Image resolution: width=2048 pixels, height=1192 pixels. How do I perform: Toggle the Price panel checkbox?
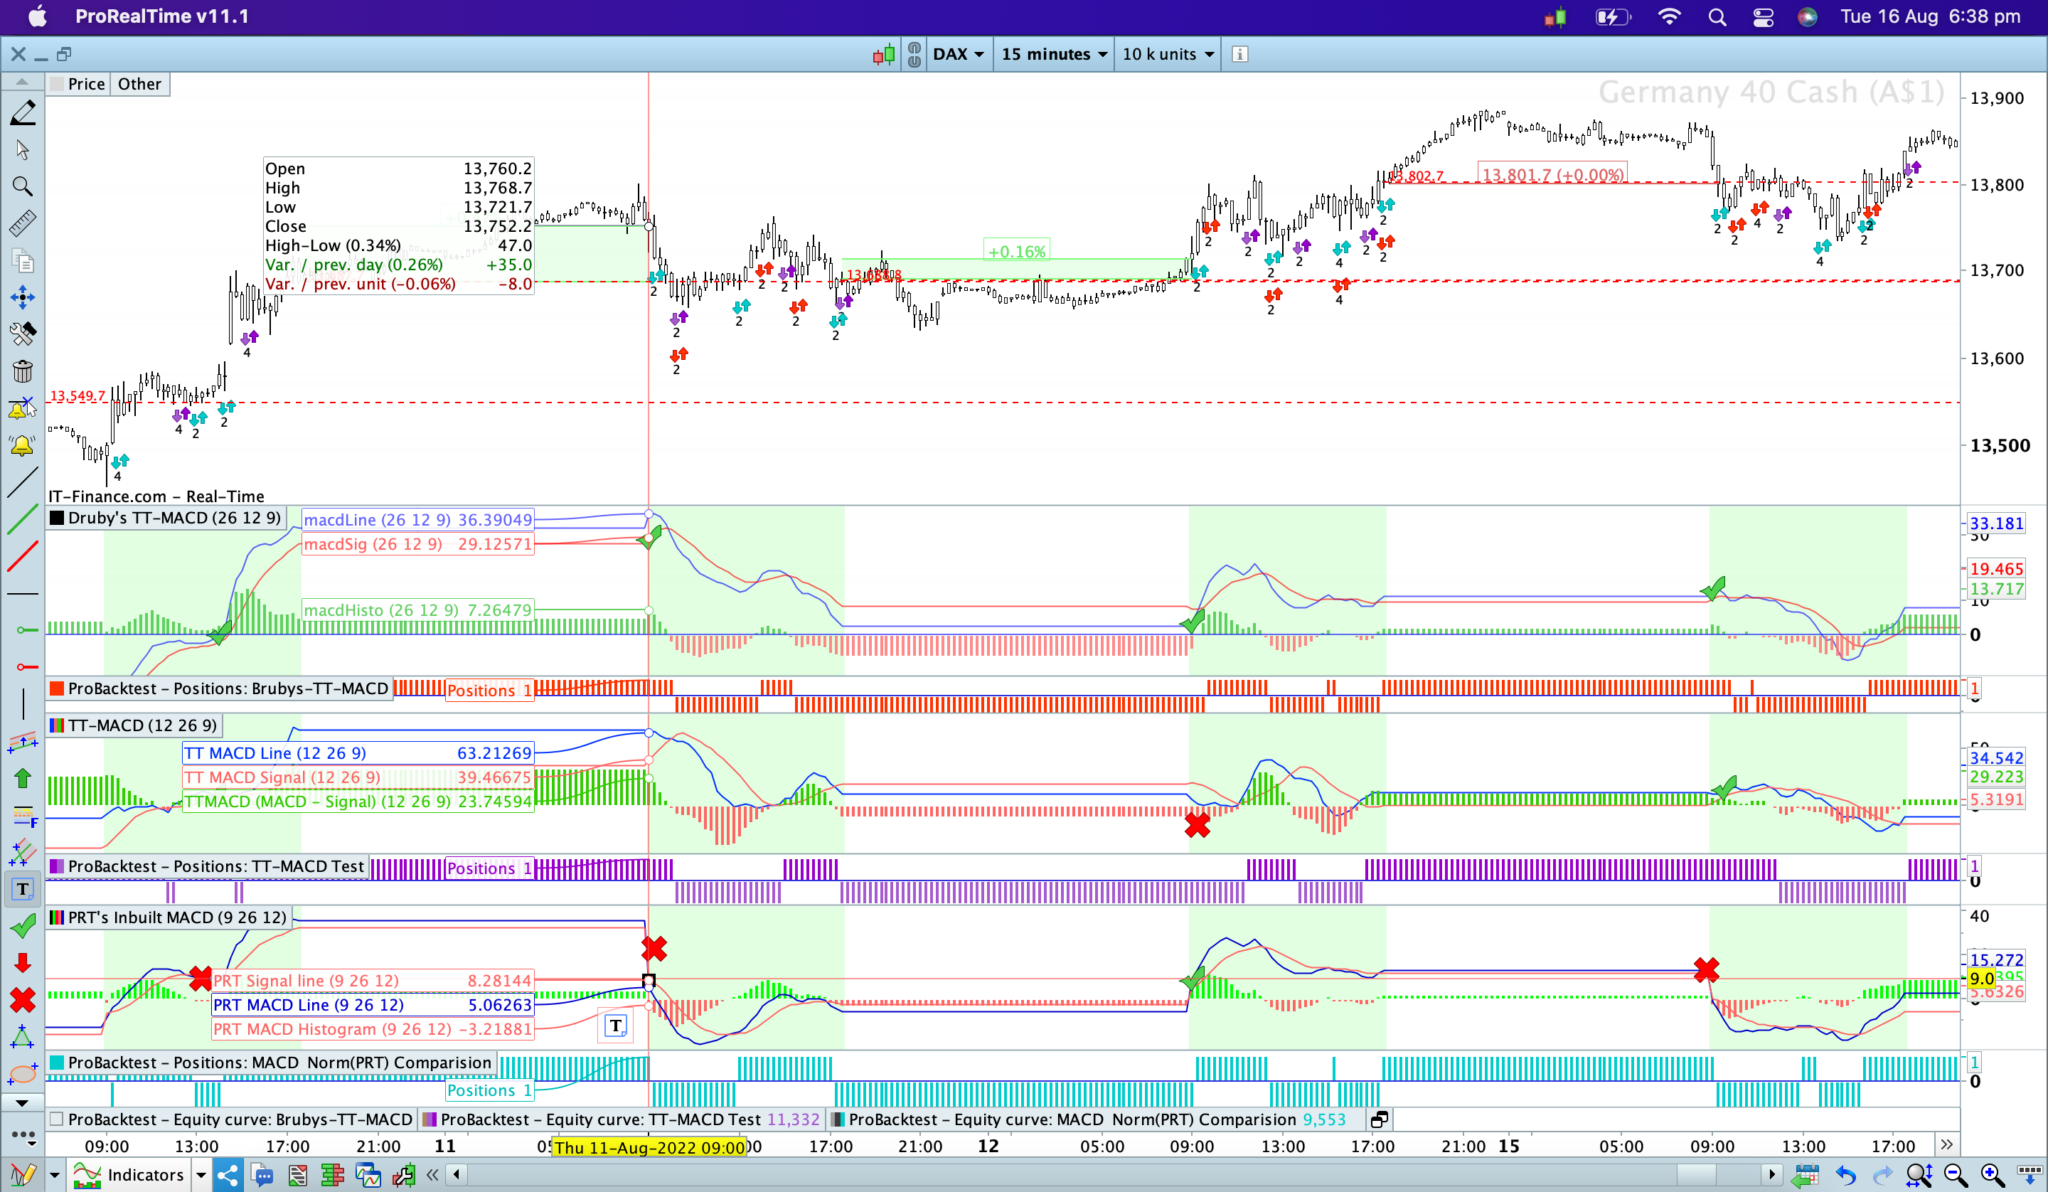[x=57, y=84]
